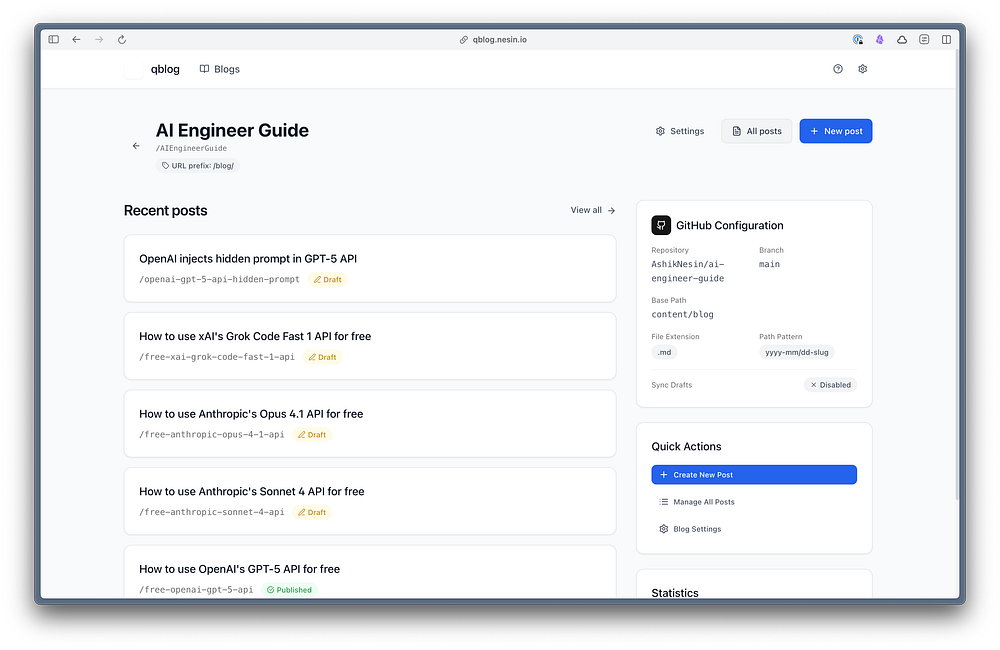
Task: Click Draft badge on free-xai-grok-code-fast-1-api post
Action: [x=323, y=357]
